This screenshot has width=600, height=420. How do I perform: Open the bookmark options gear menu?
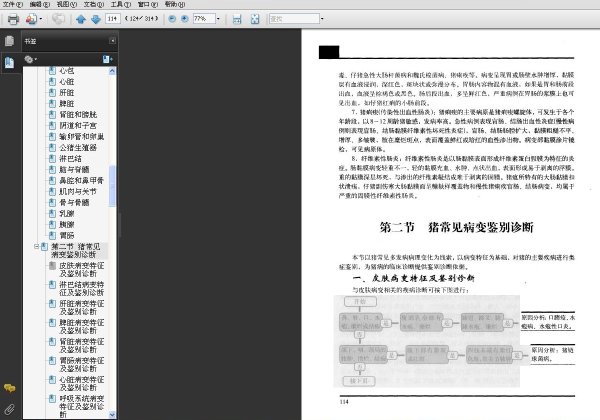[x=30, y=59]
